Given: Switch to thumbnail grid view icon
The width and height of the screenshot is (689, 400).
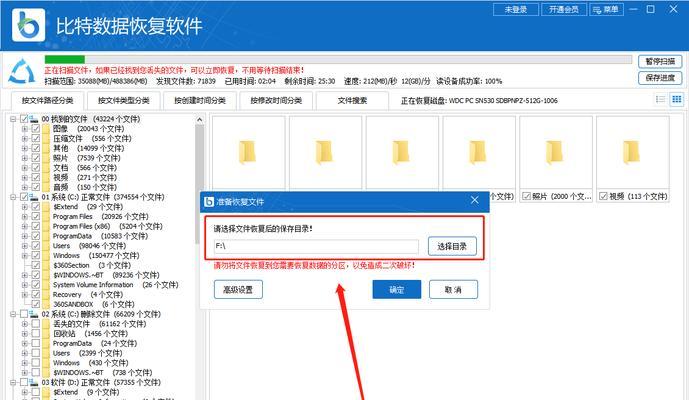Looking at the screenshot, I should coord(677,99).
